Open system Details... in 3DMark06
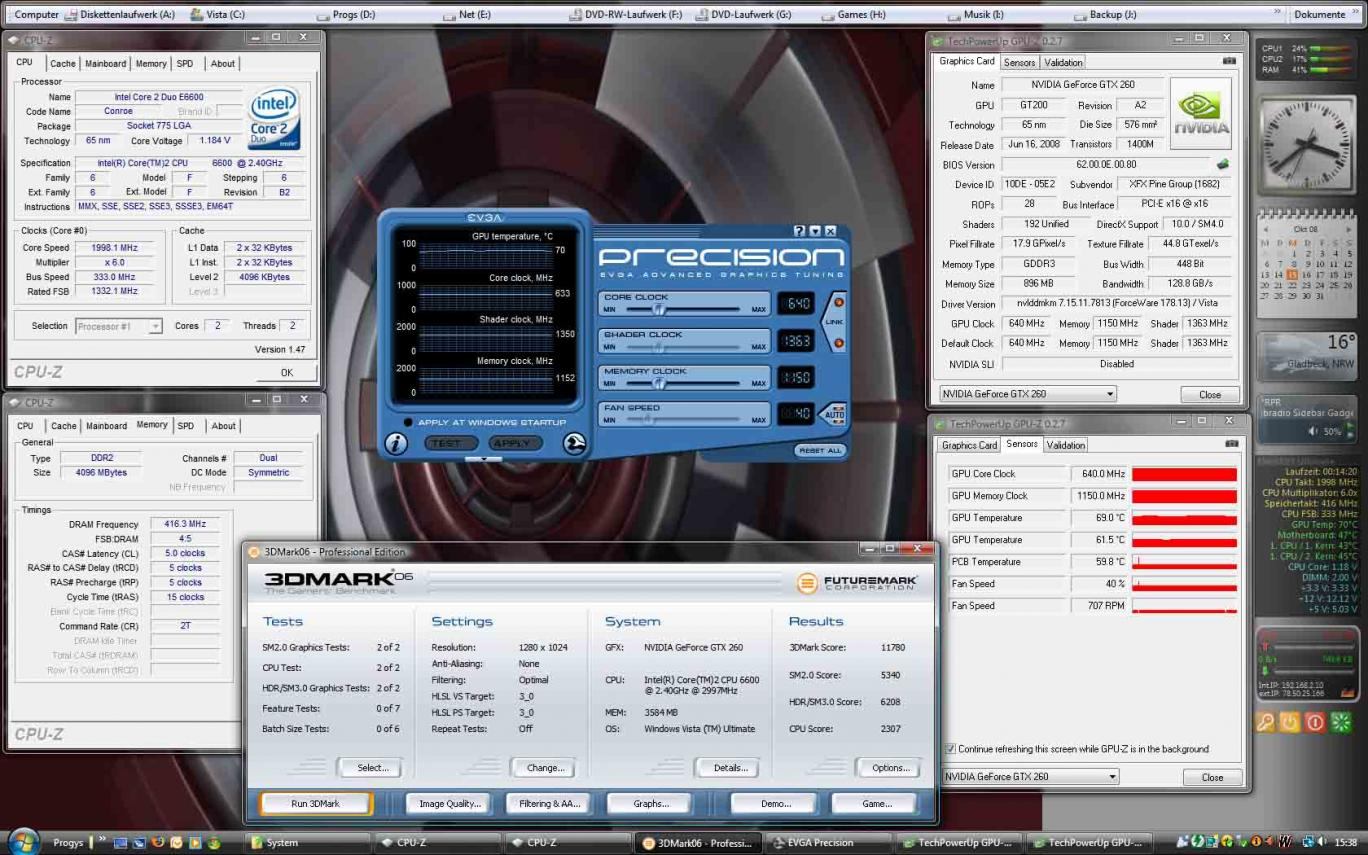Image resolution: width=1368 pixels, height=855 pixels. pyautogui.click(x=730, y=768)
